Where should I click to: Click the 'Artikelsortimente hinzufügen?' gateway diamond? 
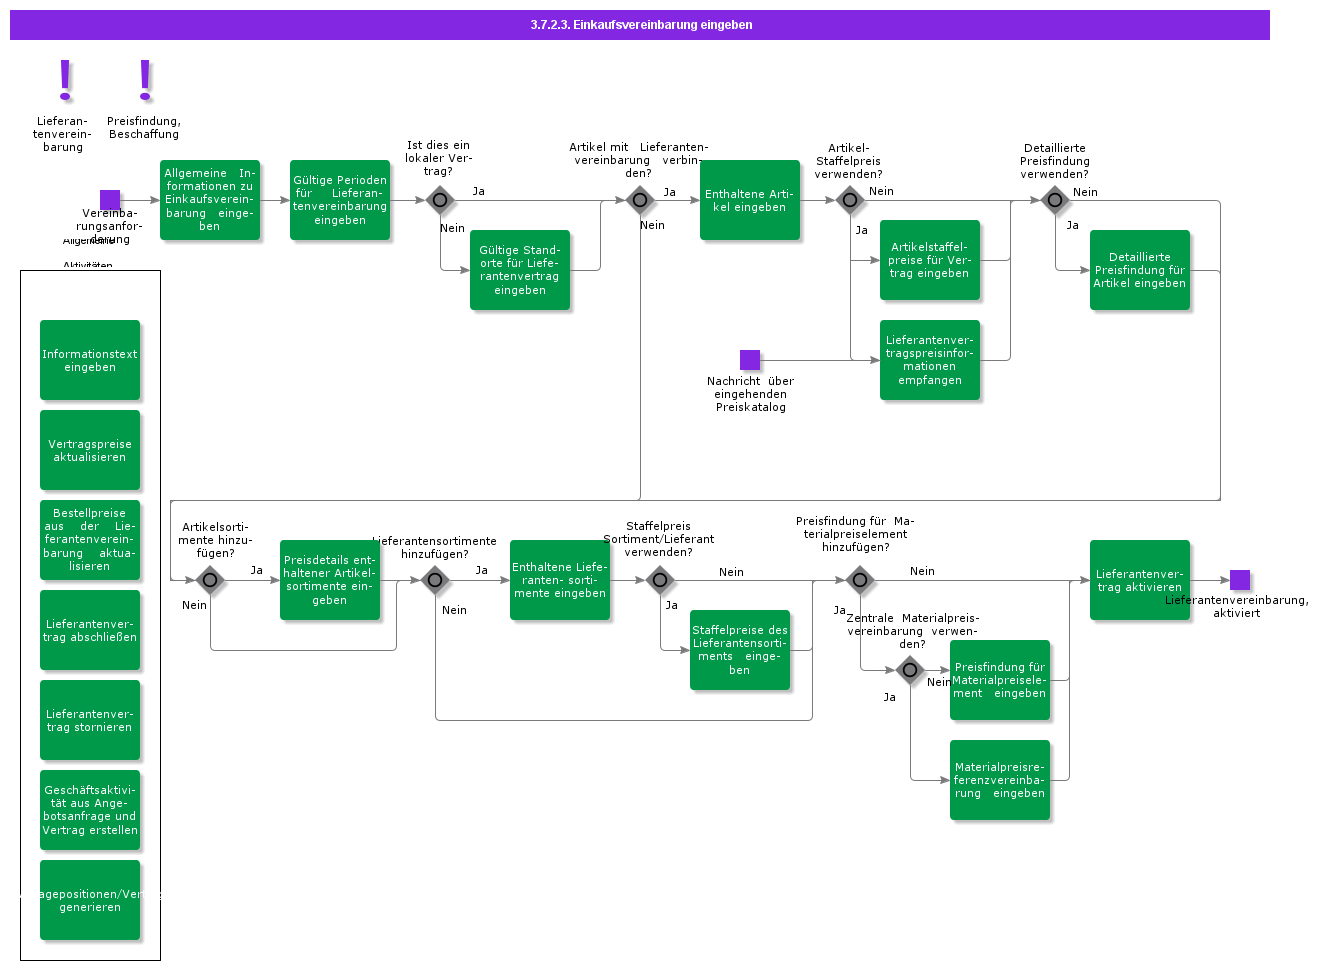210,580
